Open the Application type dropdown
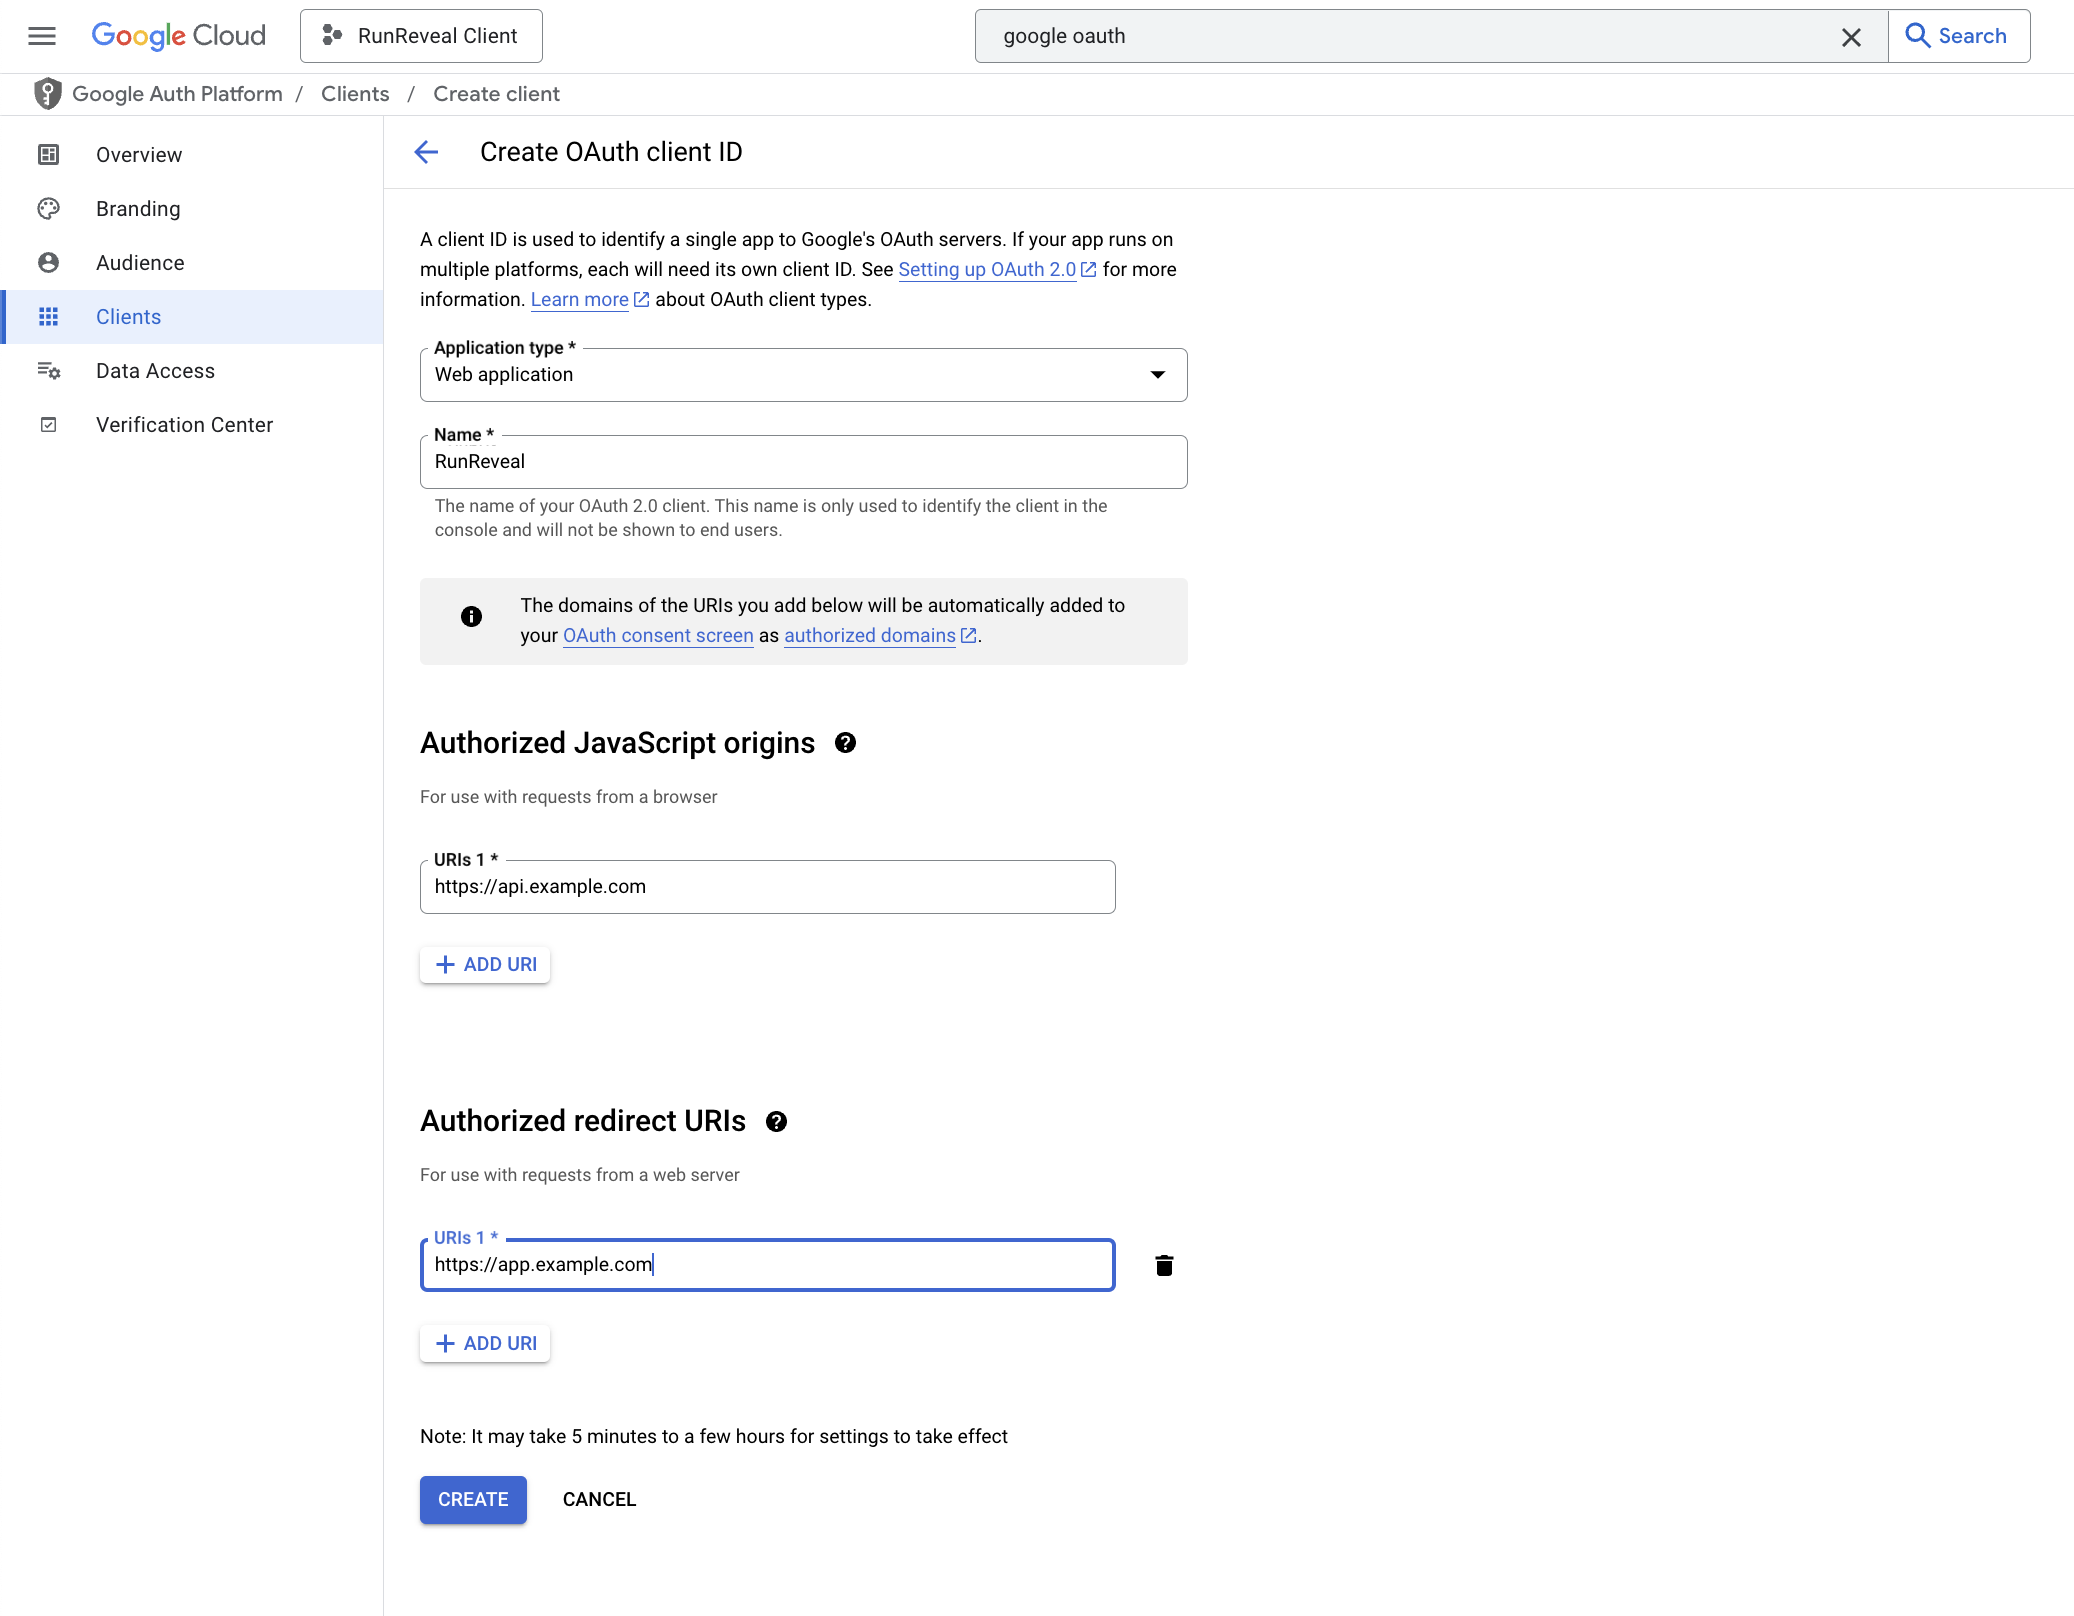Screen dimensions: 2074x1616 pyautogui.click(x=1157, y=375)
